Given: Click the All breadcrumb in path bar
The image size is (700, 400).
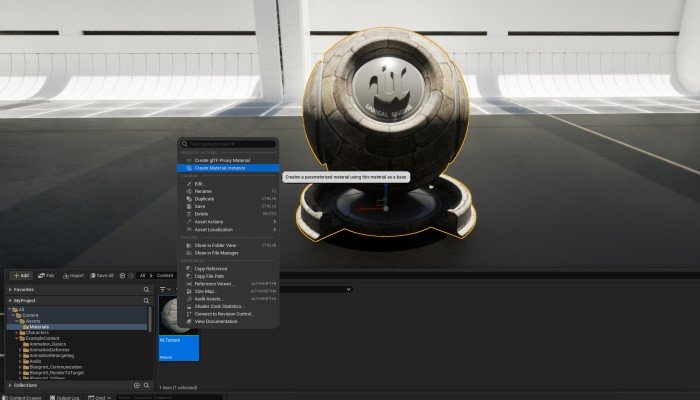Looking at the screenshot, I should 142,275.
